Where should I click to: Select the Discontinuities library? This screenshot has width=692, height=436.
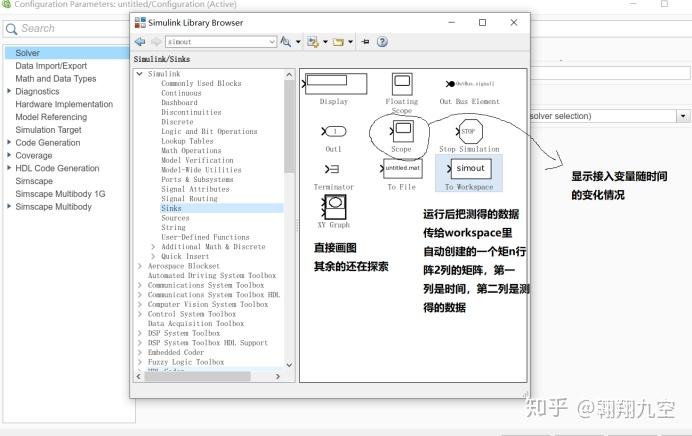(191, 112)
